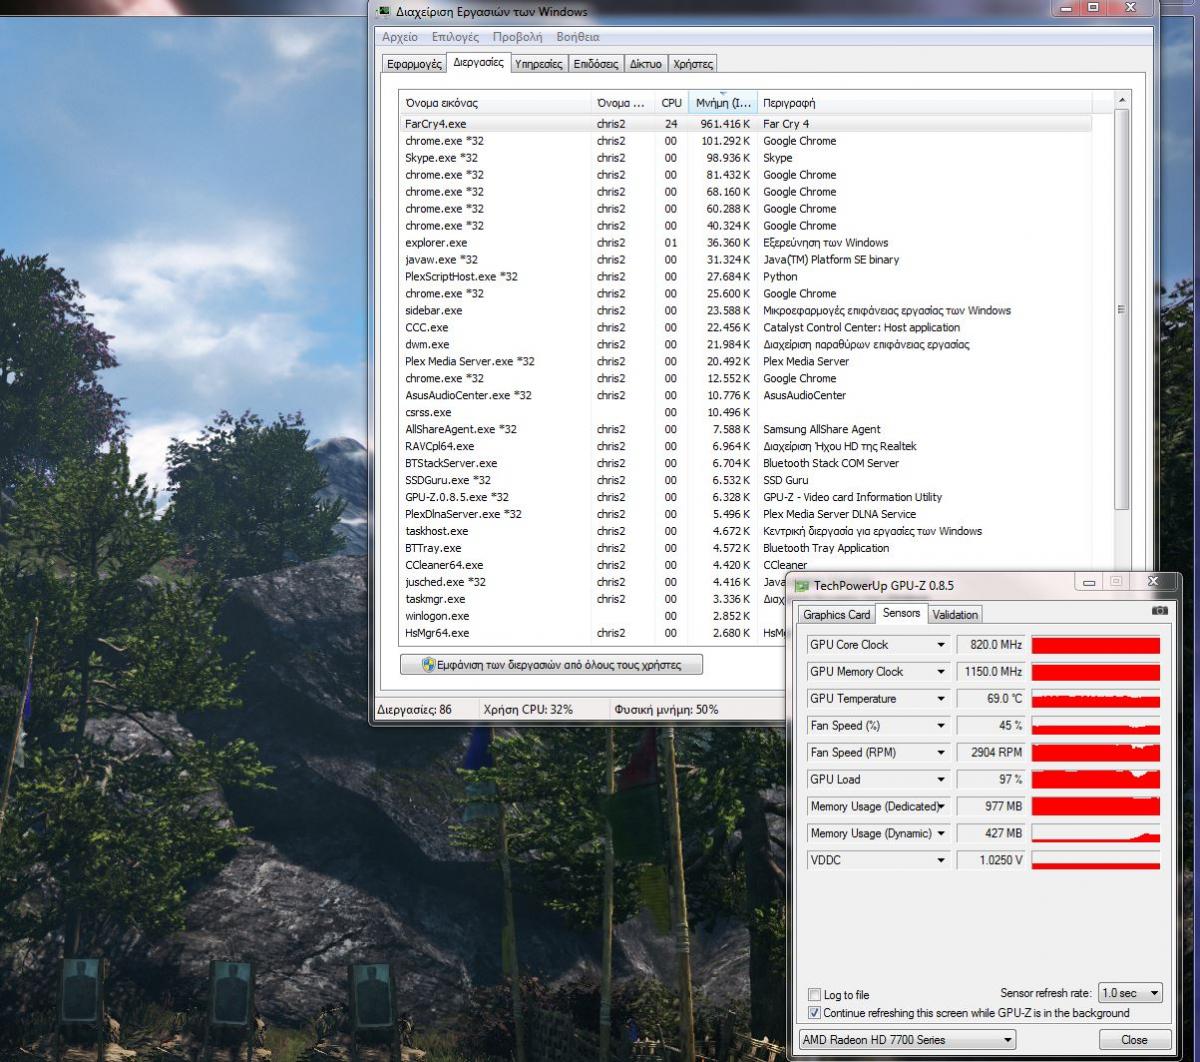Toggle Continue refreshing in background checkbox
The image size is (1200, 1062).
pyautogui.click(x=814, y=1013)
